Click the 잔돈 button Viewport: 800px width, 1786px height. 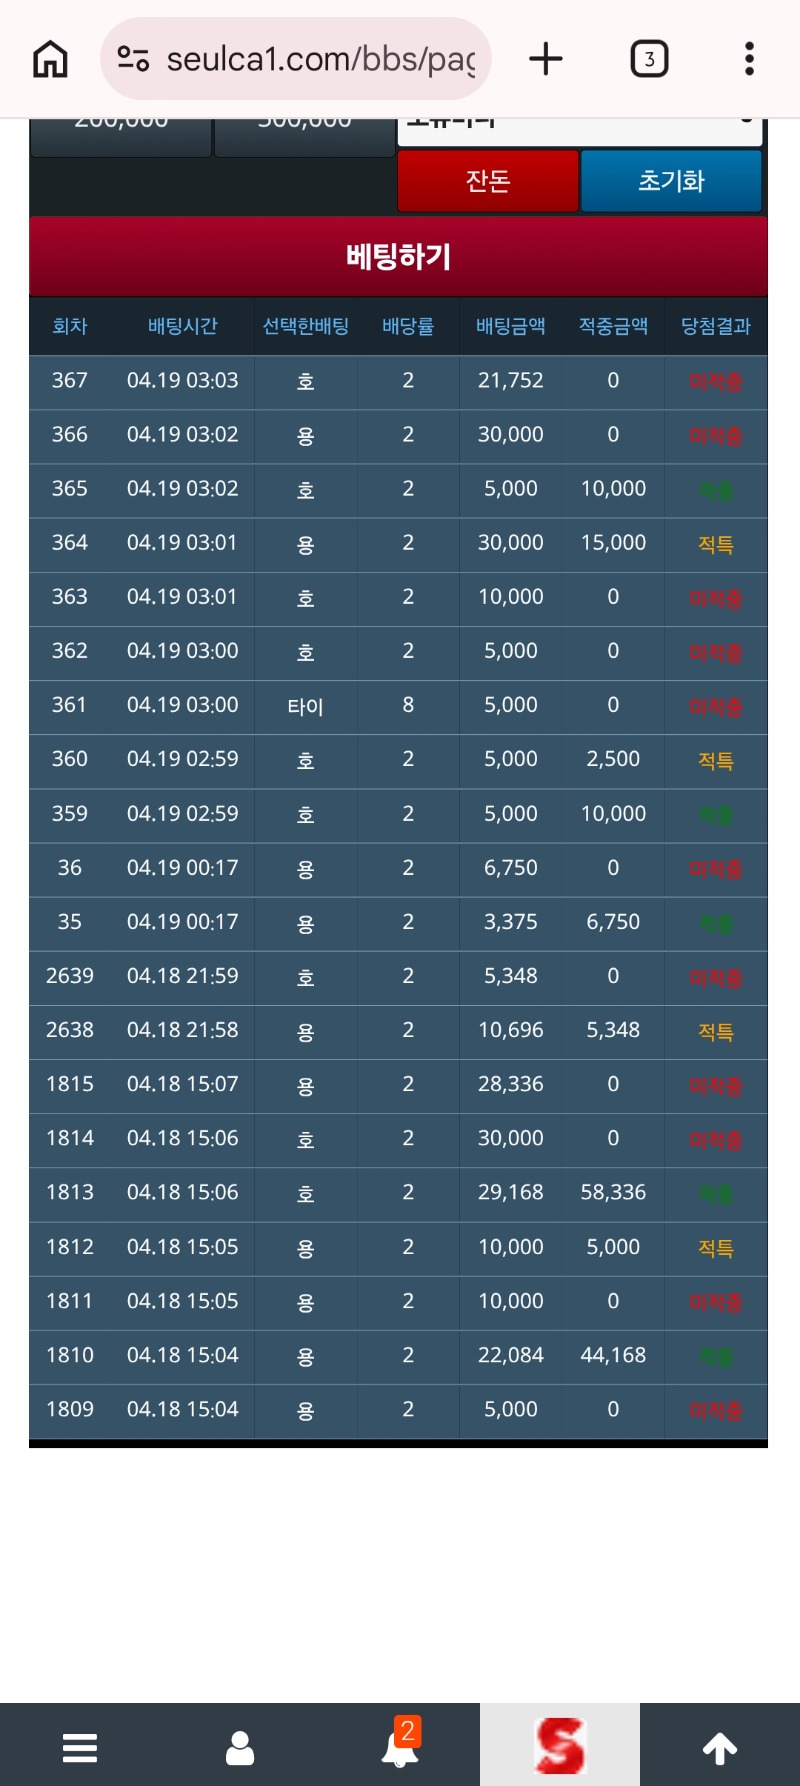[x=488, y=181]
